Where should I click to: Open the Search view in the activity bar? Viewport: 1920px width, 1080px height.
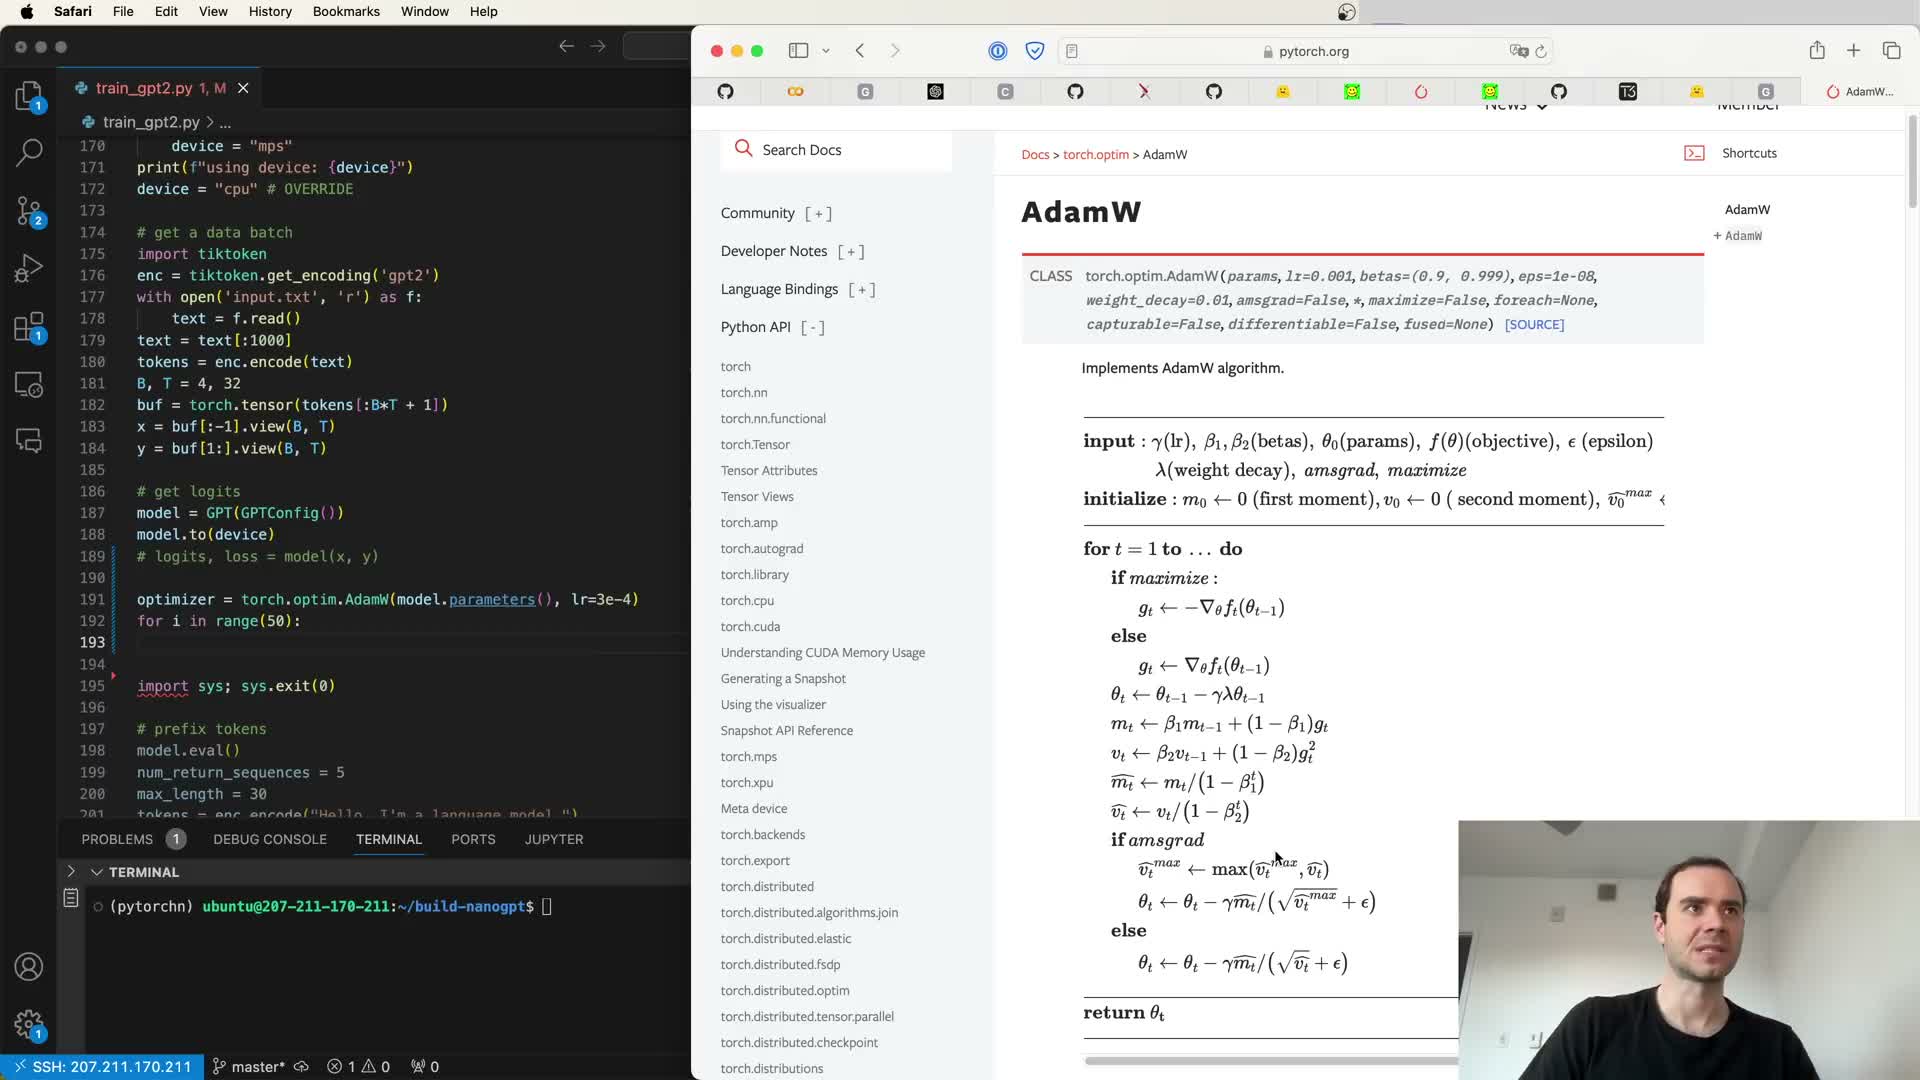coord(29,152)
